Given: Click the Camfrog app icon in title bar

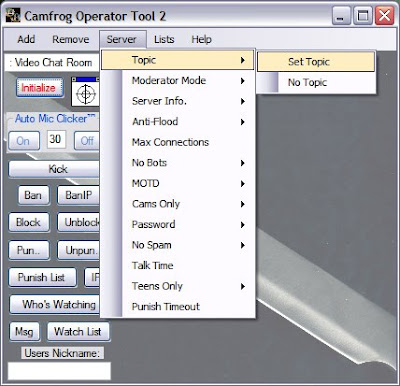Looking at the screenshot, I should coord(13,16).
